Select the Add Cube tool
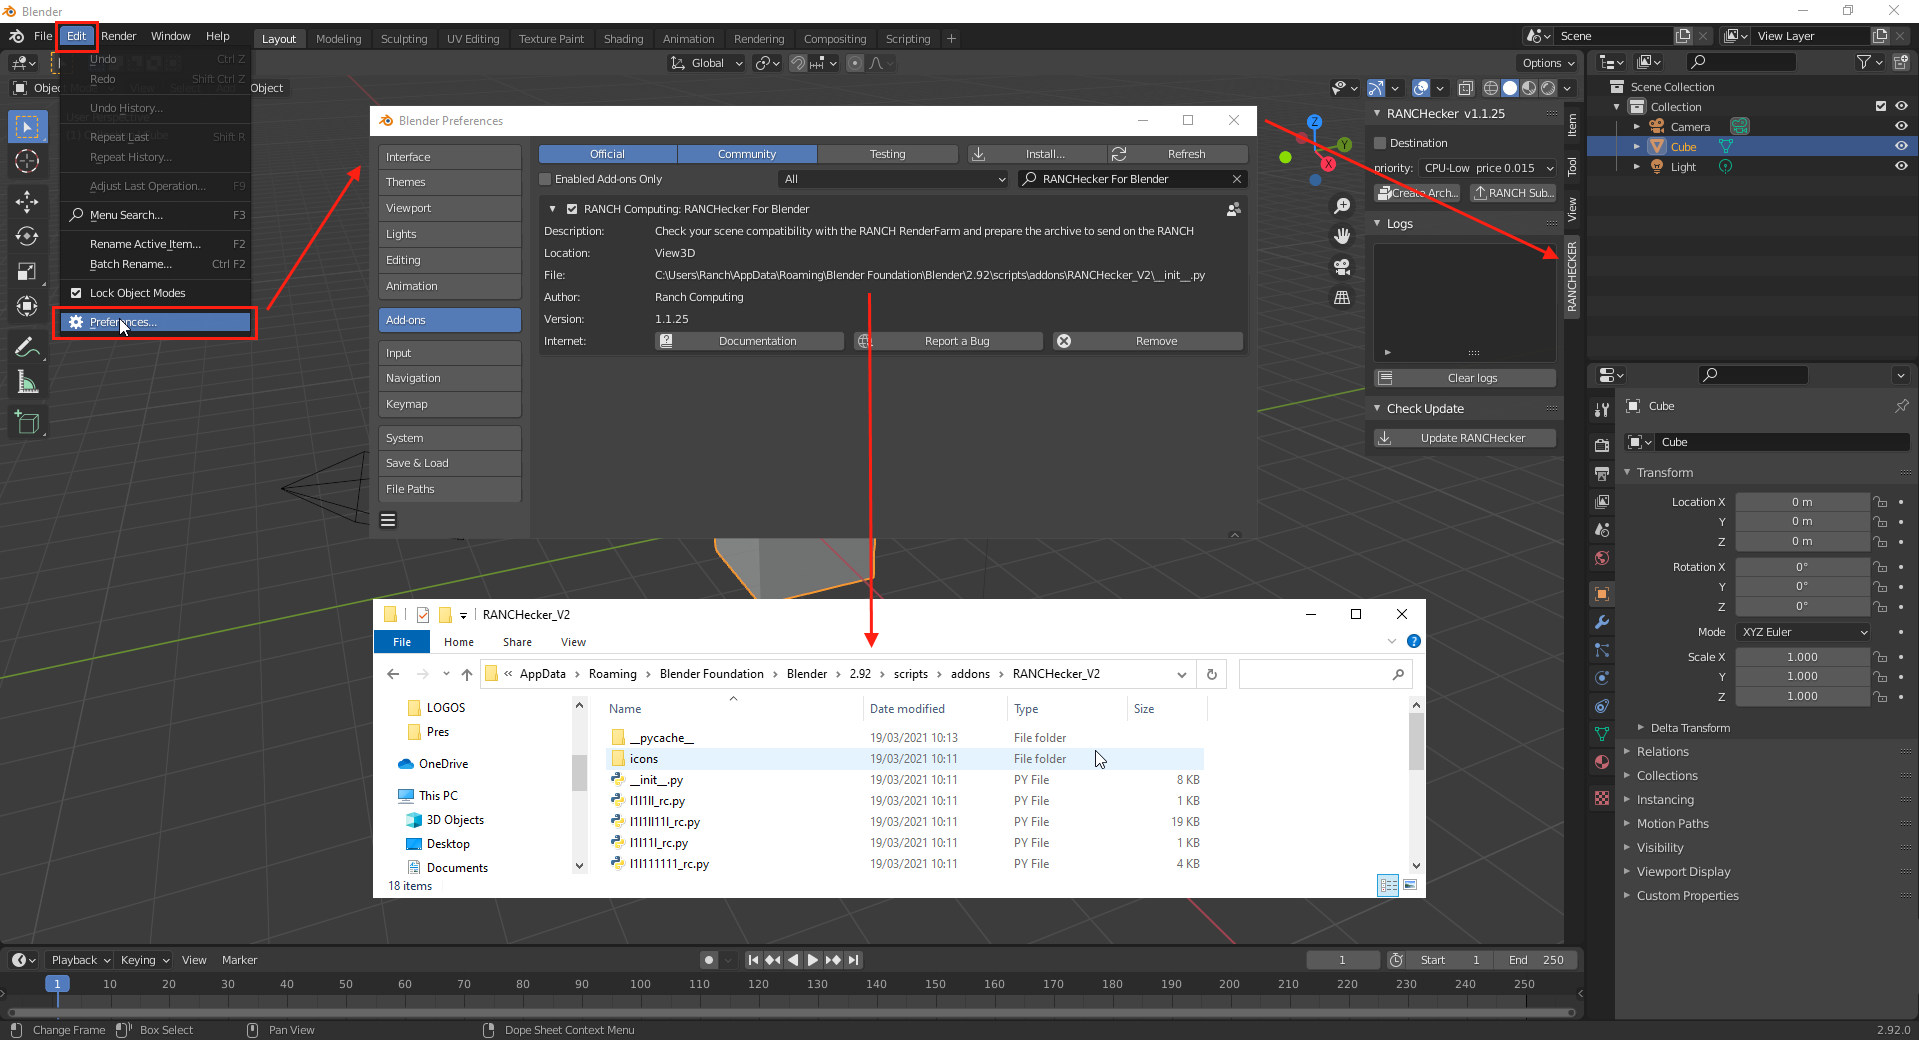Image resolution: width=1919 pixels, height=1040 pixels. click(27, 423)
